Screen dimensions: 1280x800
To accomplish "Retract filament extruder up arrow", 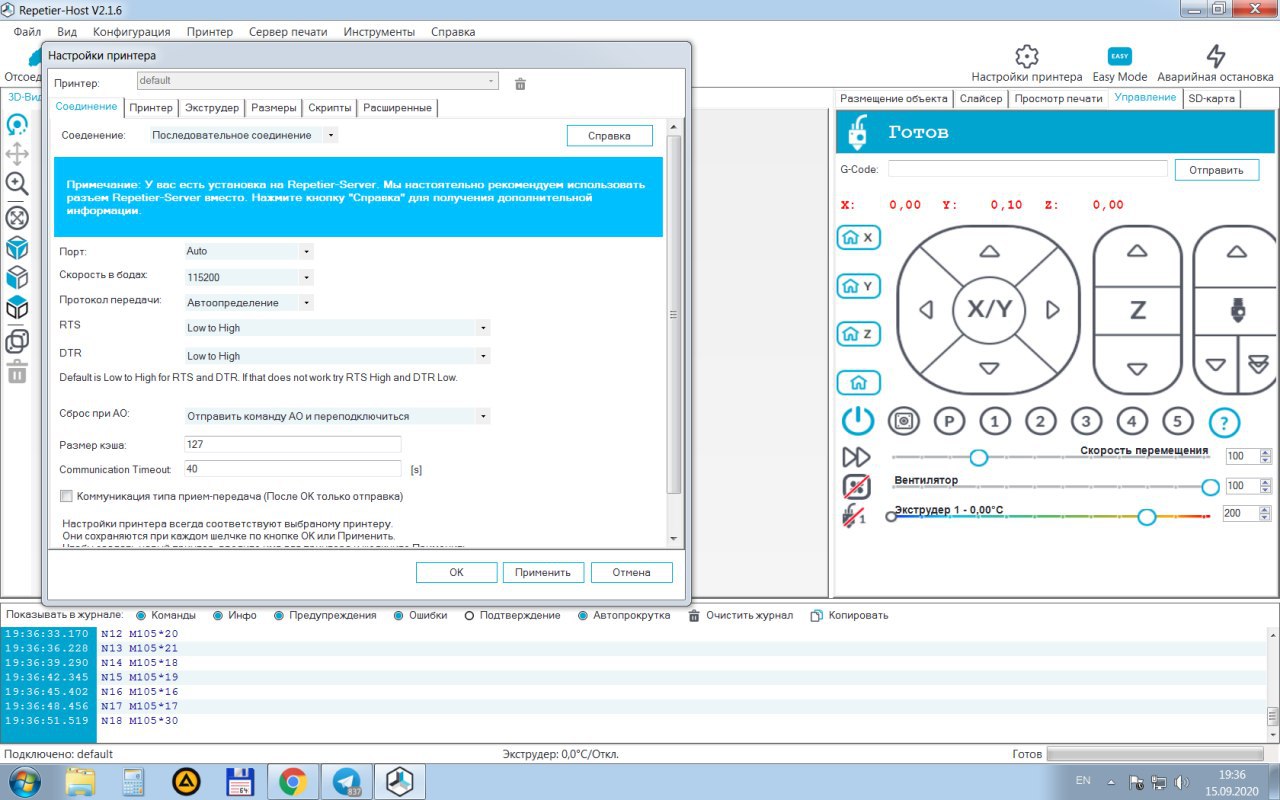I will (1237, 251).
